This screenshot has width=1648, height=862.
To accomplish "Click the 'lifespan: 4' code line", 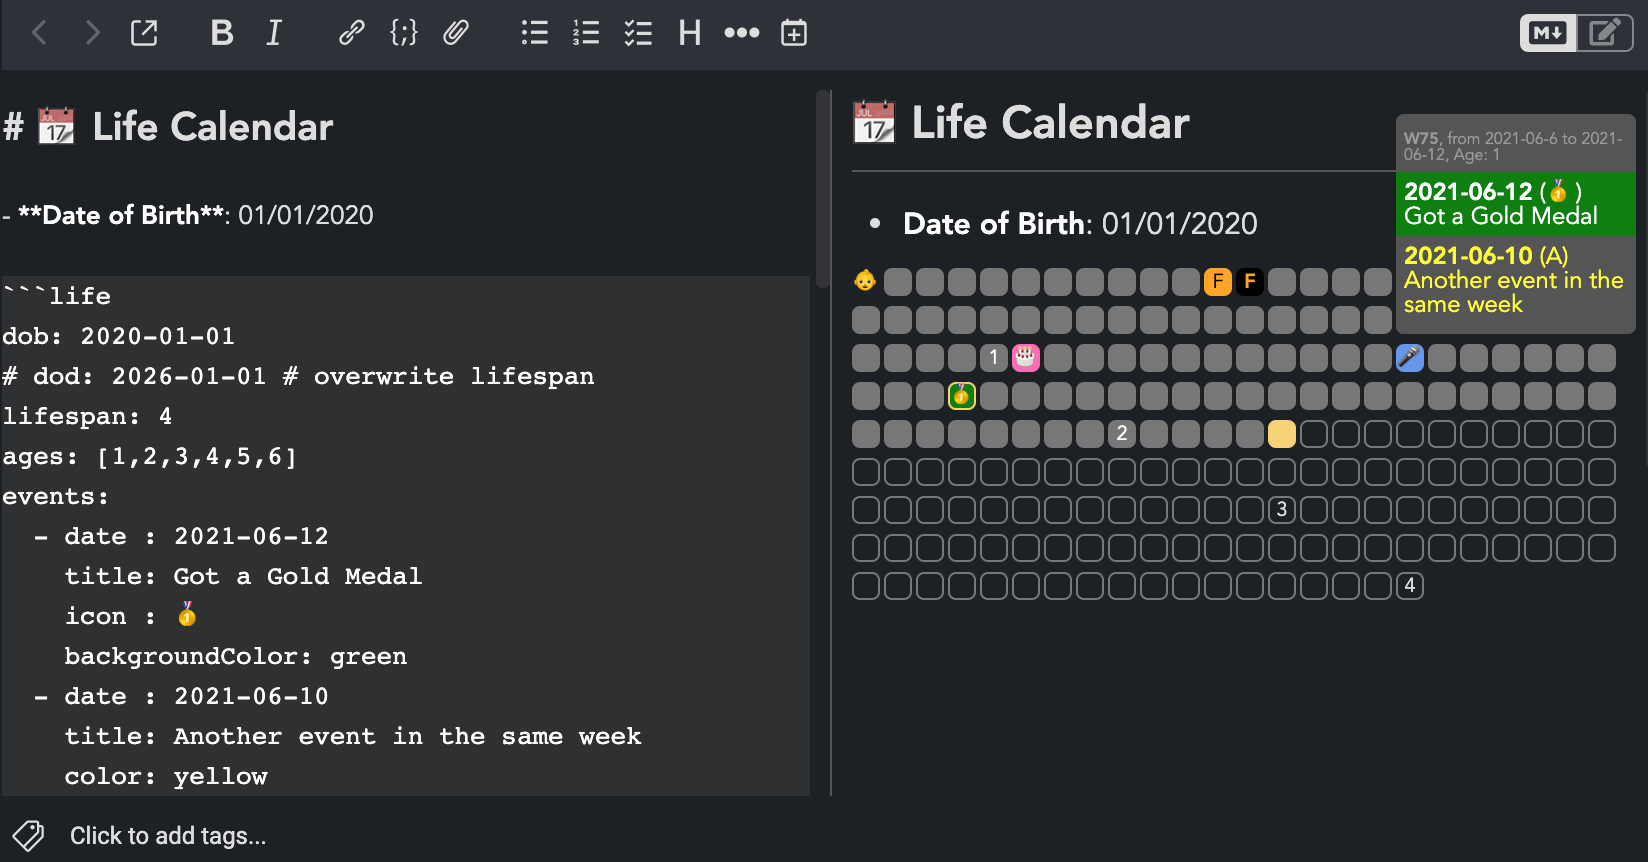I will (x=87, y=416).
